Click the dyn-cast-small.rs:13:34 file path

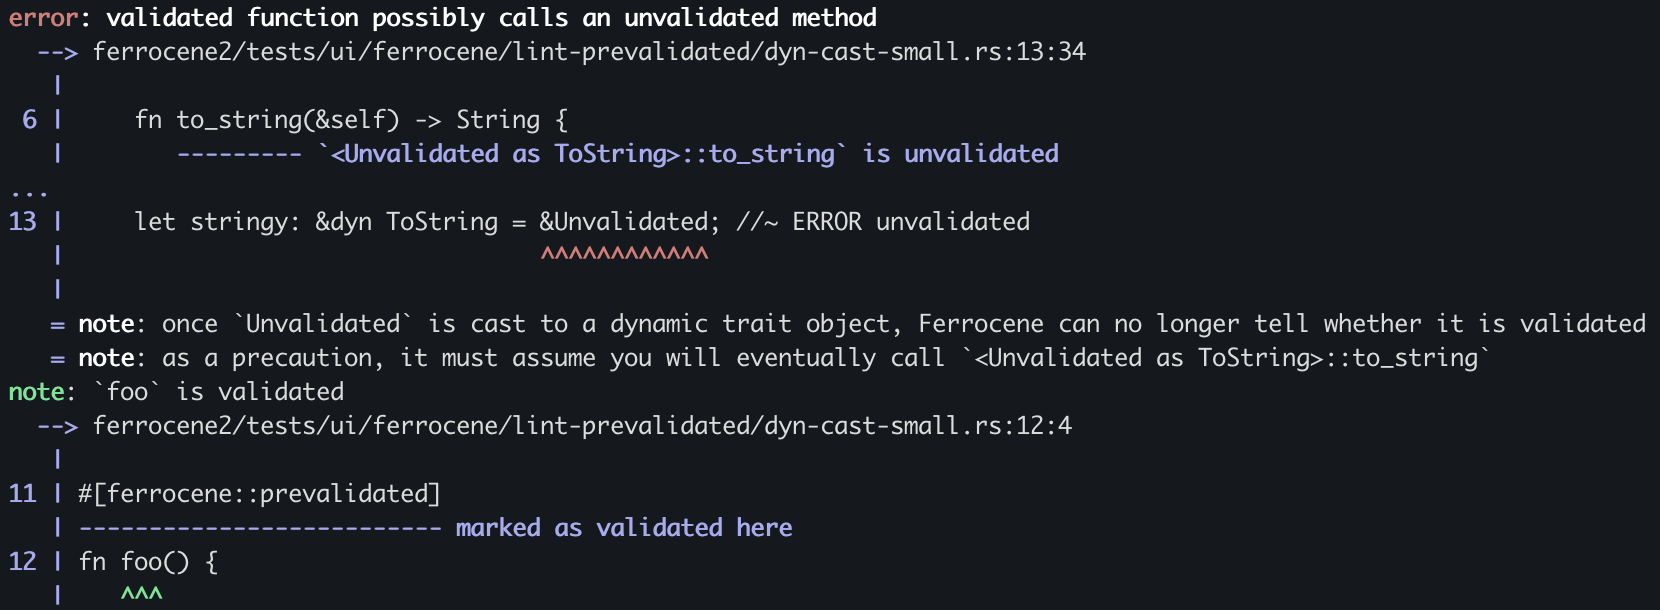[x=588, y=51]
